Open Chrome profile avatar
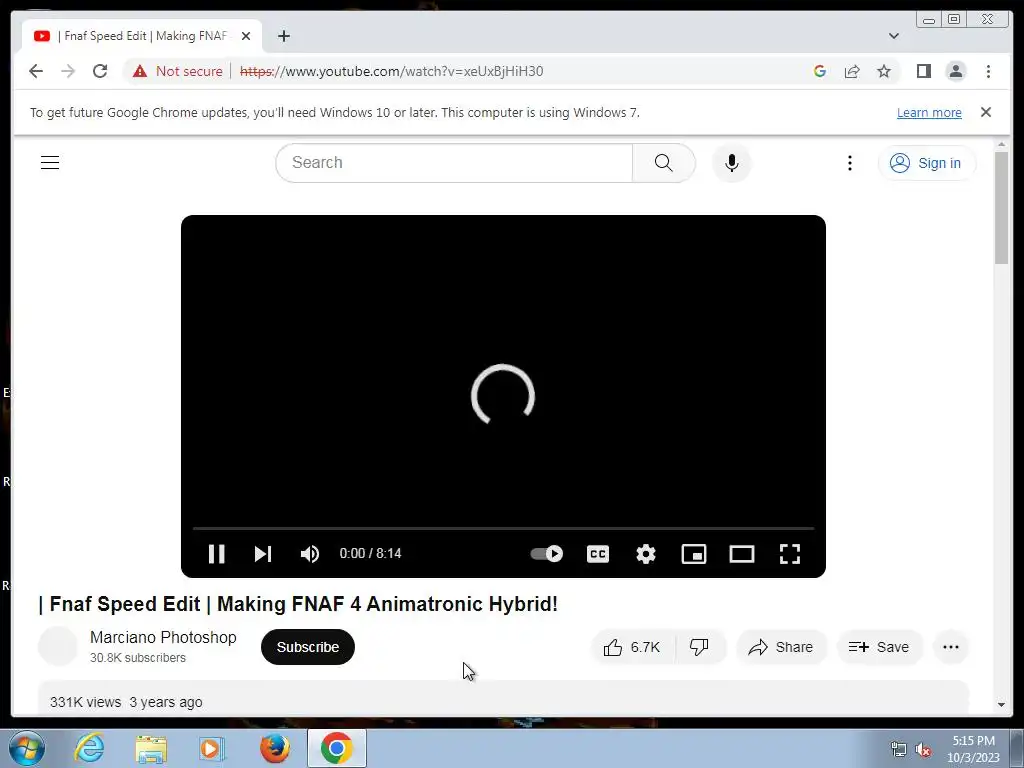Image resolution: width=1024 pixels, height=768 pixels. [956, 71]
